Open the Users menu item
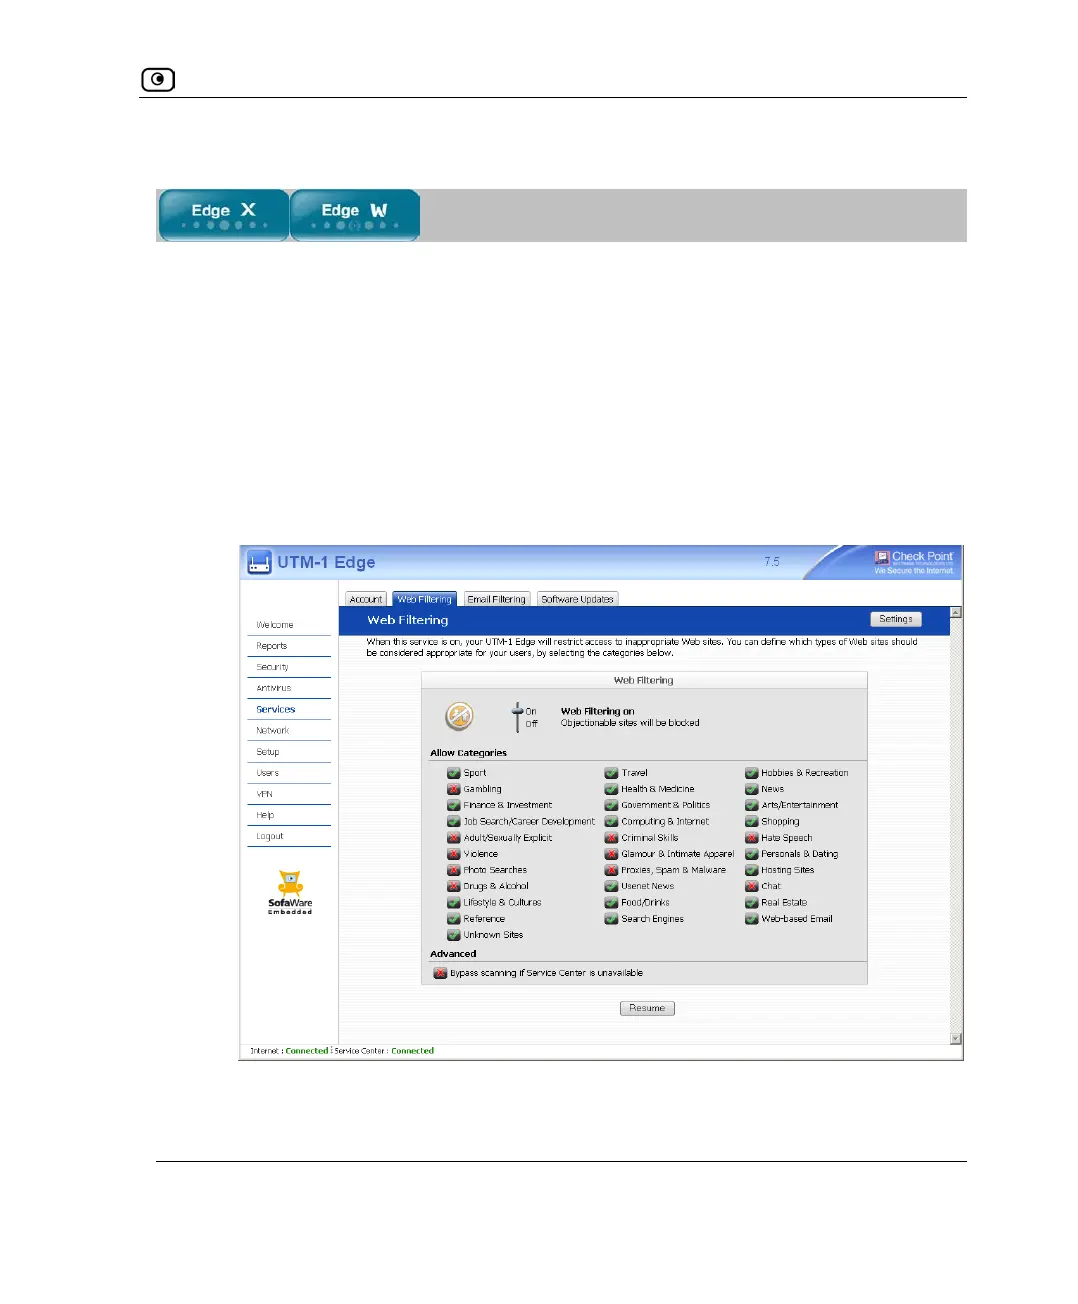The height and width of the screenshot is (1304, 1078). [x=268, y=773]
